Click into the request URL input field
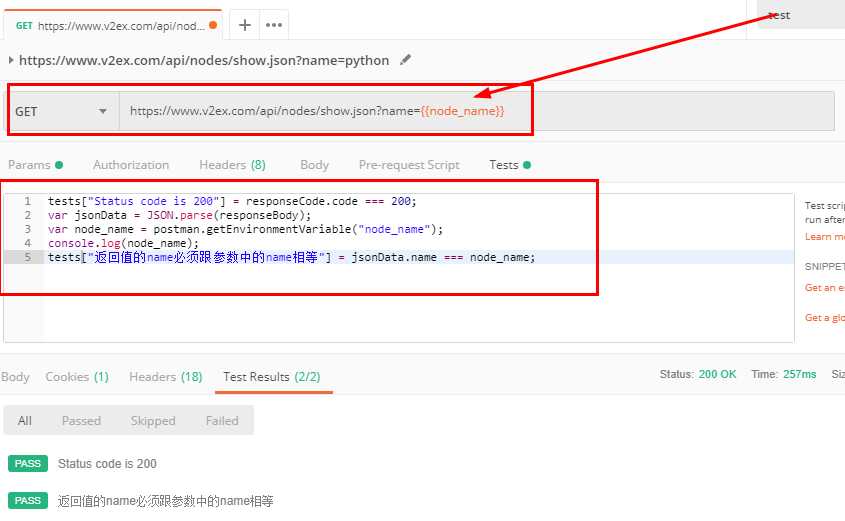The image size is (845, 521). [476, 111]
